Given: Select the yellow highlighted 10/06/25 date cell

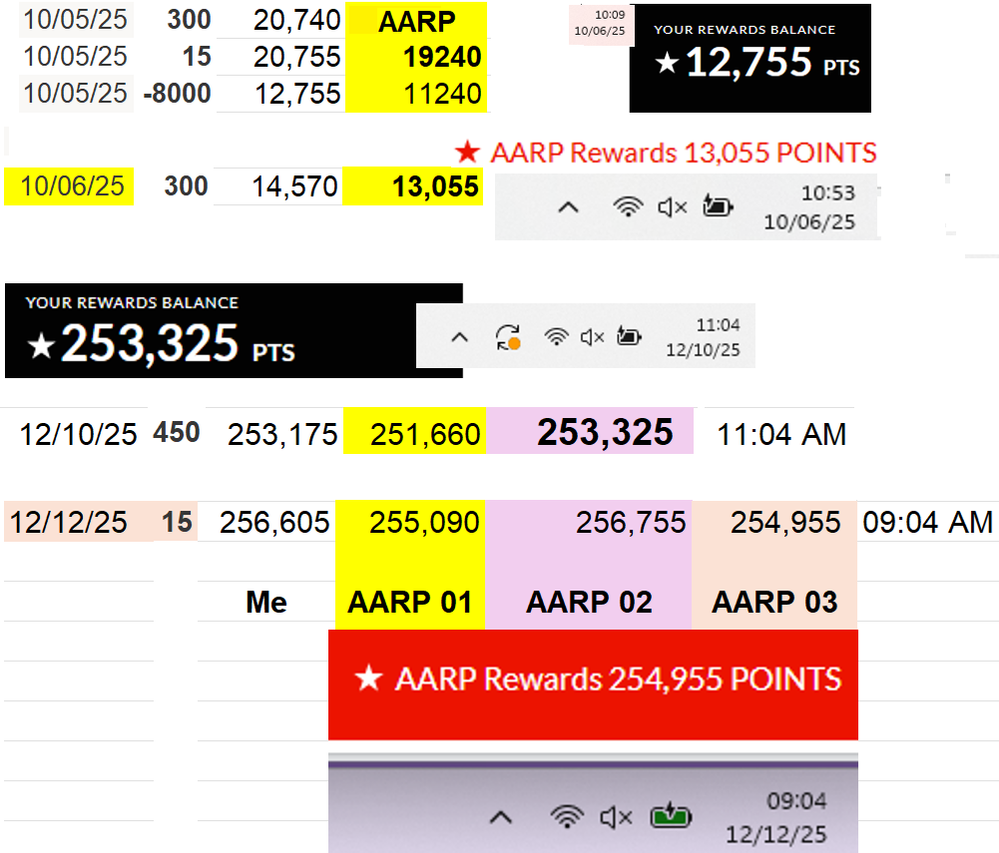Looking at the screenshot, I should tap(68, 185).
